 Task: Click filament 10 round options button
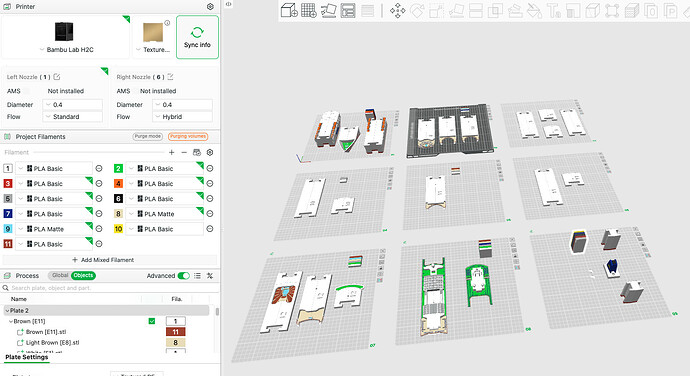(210, 229)
